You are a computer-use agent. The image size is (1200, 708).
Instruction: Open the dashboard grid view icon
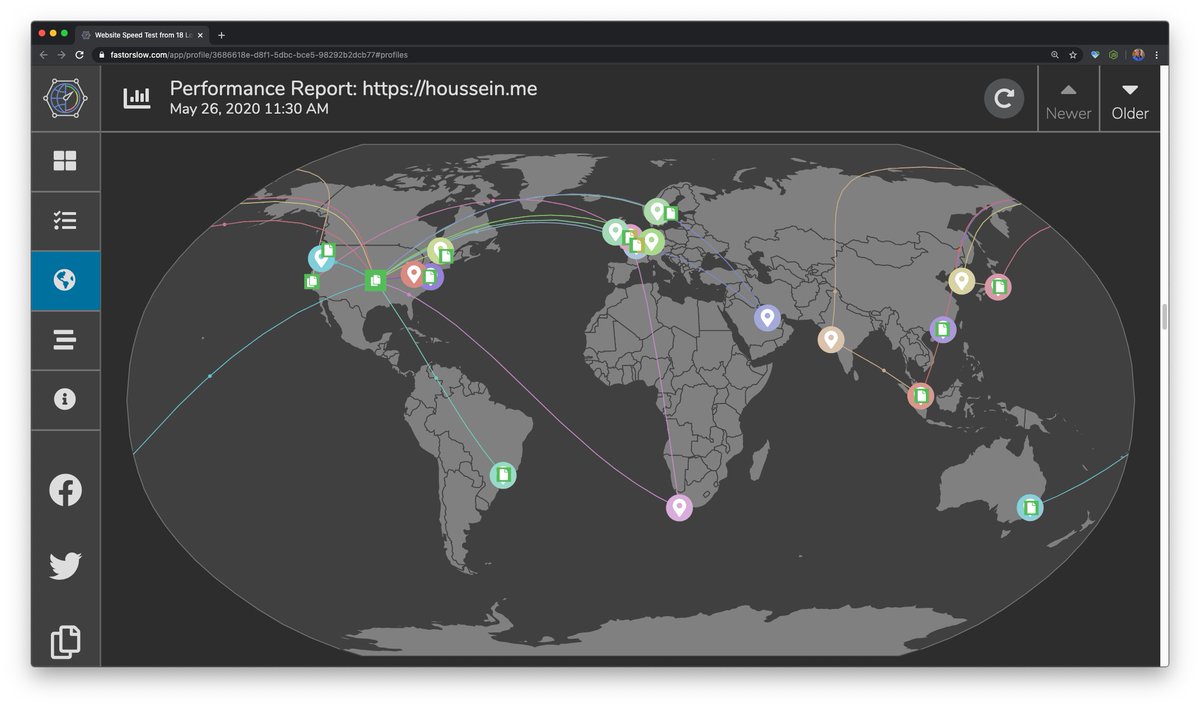pyautogui.click(x=64, y=160)
